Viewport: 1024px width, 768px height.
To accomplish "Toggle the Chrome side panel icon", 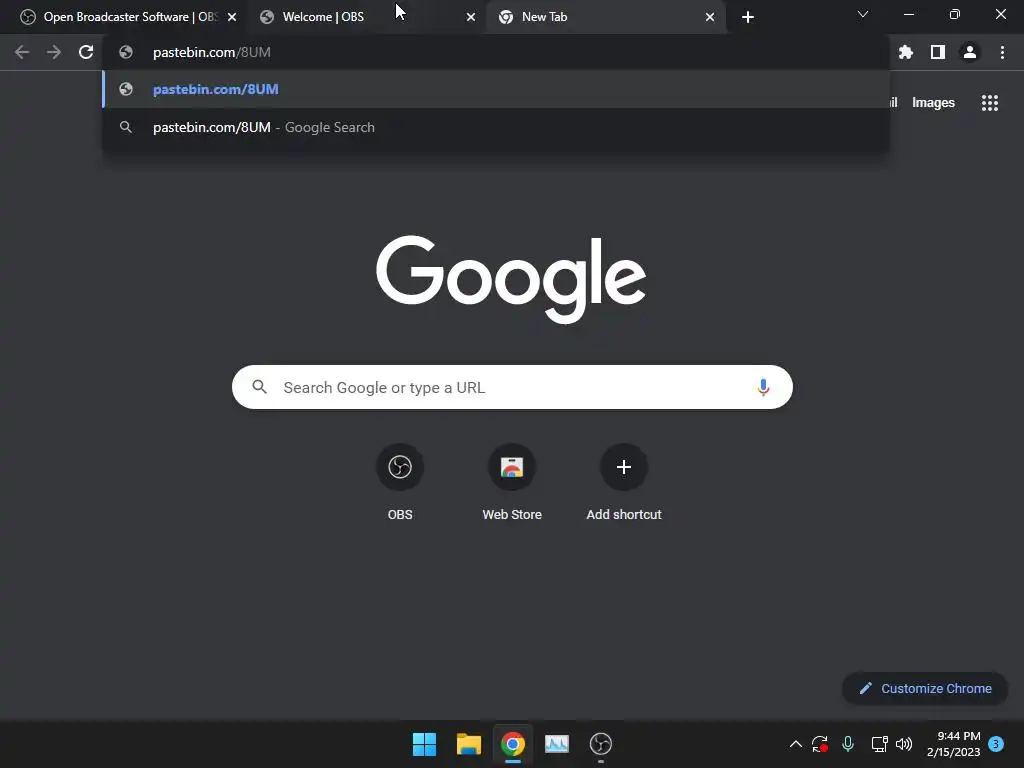I will 938,52.
